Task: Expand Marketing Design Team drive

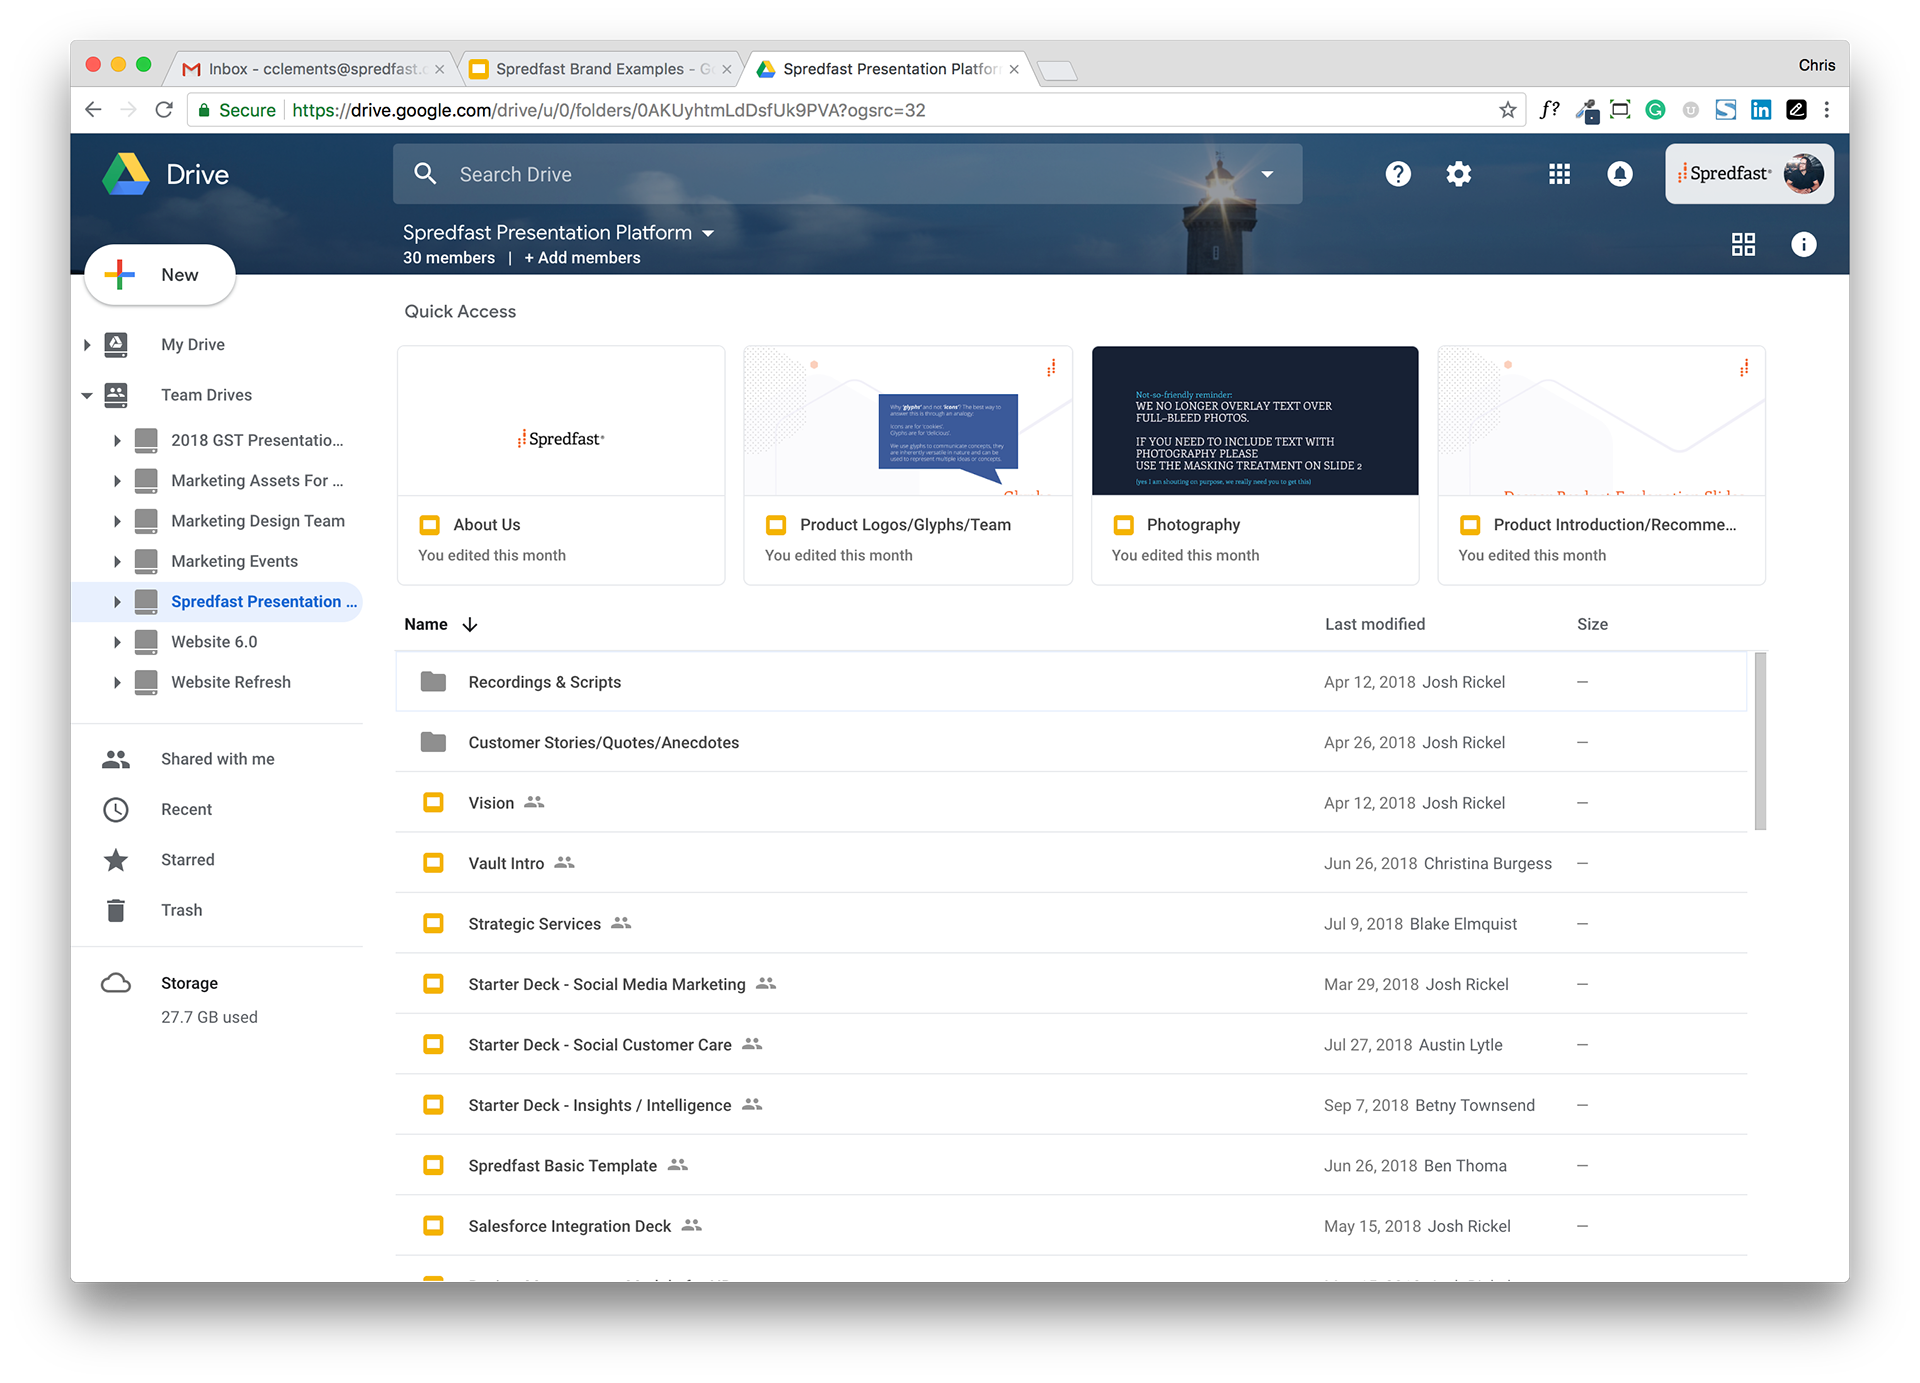Action: pyautogui.click(x=117, y=521)
